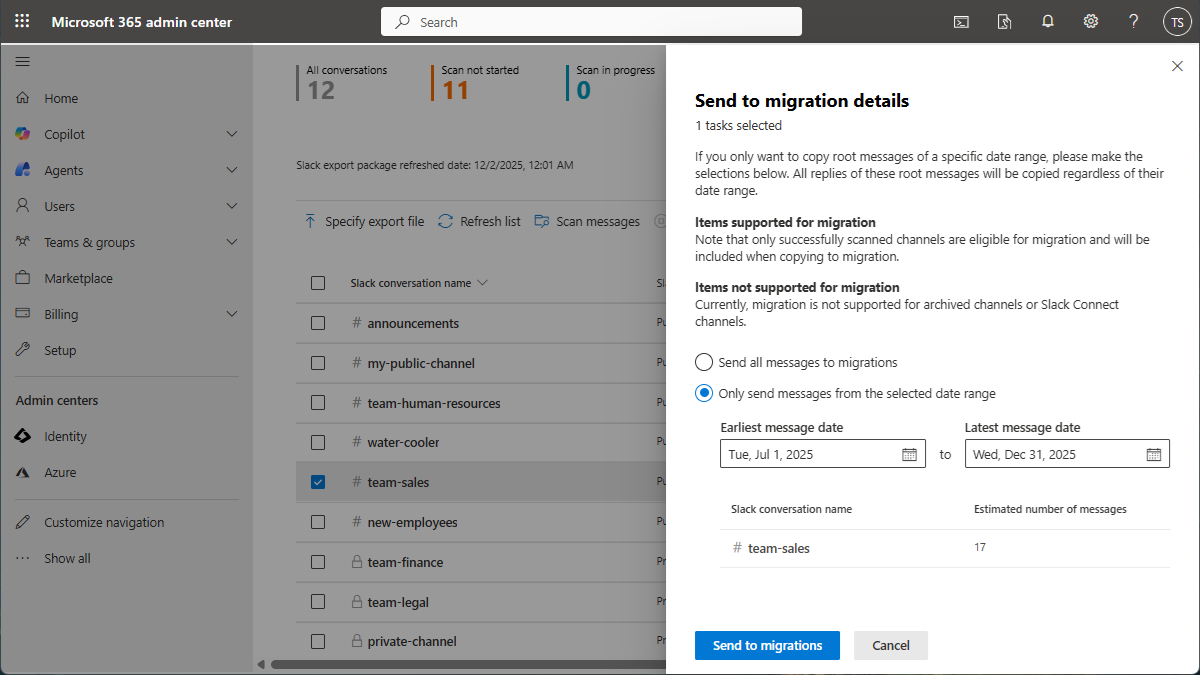The height and width of the screenshot is (675, 1200).
Task: Open the latest message date calendar icon
Action: coord(1153,454)
